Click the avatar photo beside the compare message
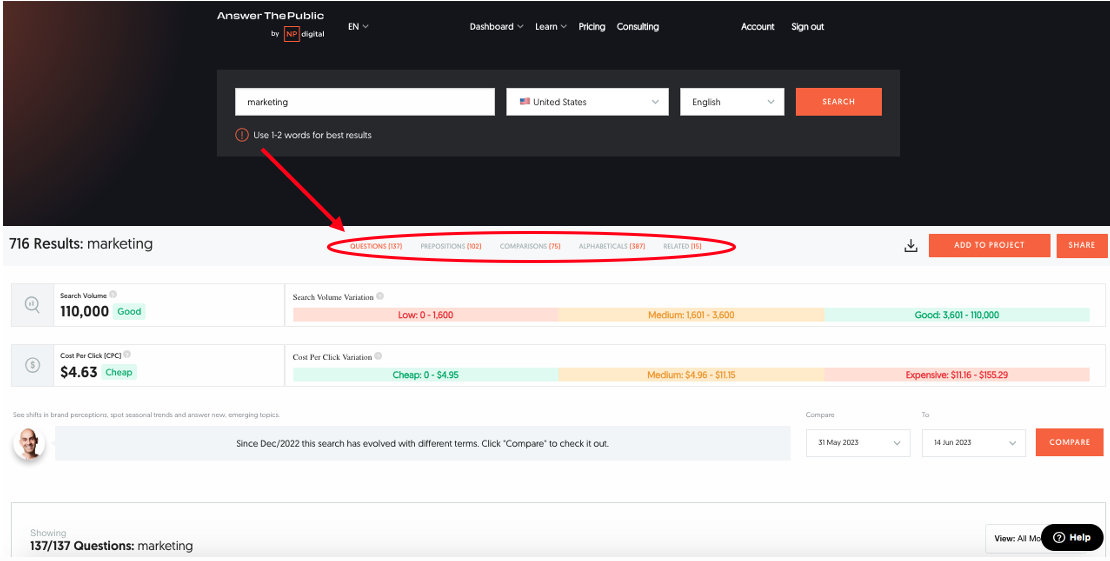Screen dimensions: 1110x561 click(30, 444)
